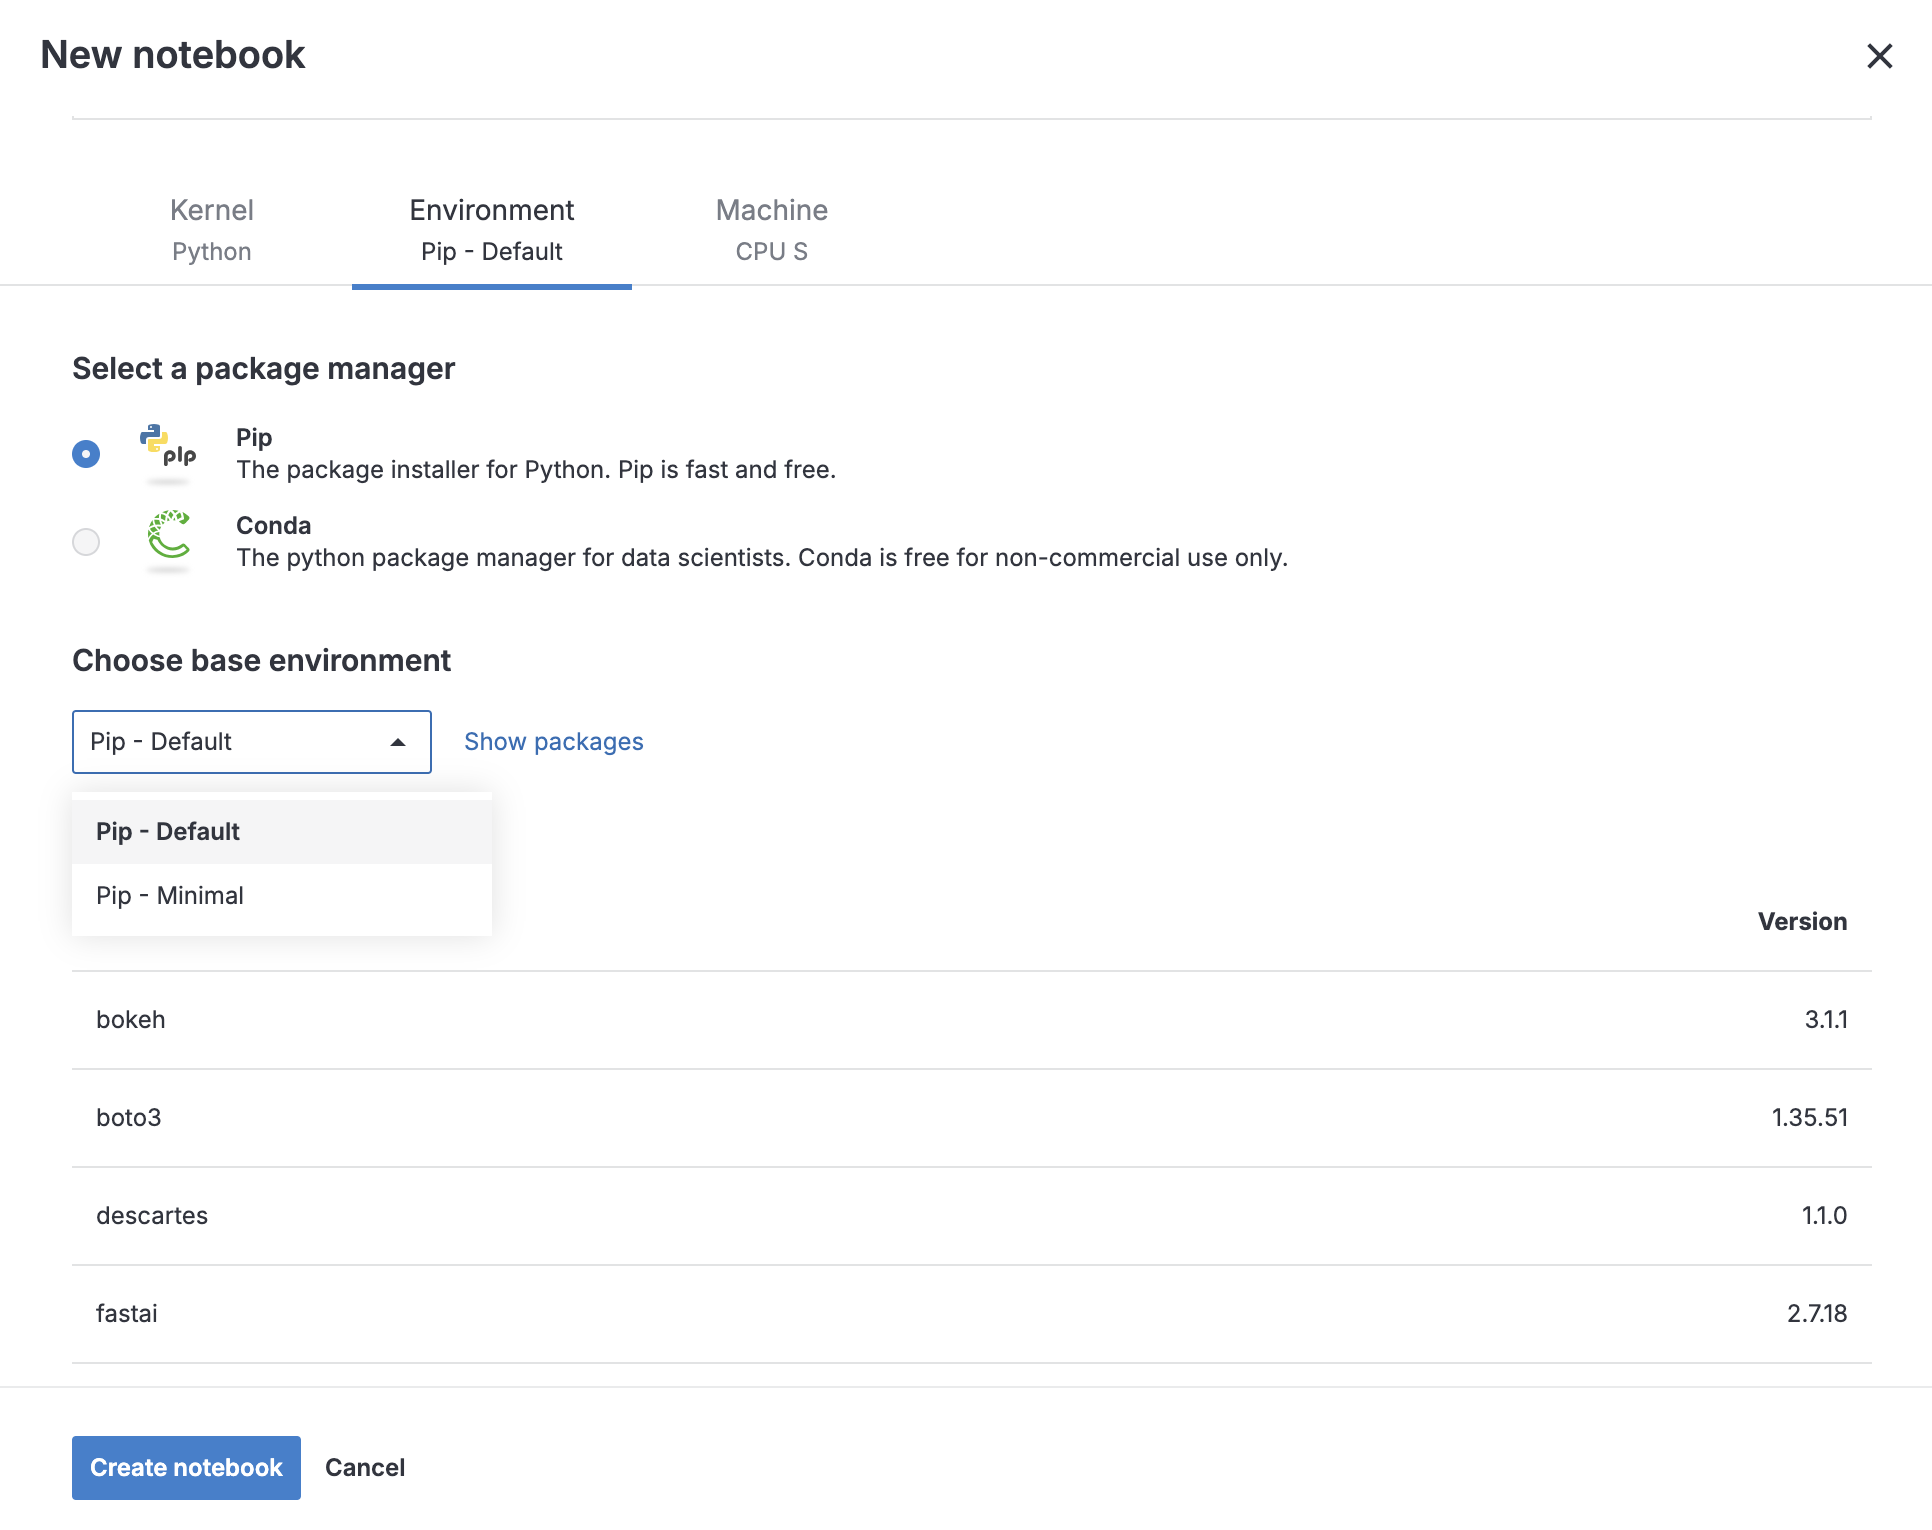The width and height of the screenshot is (1932, 1530).
Task: Select the boto3 package row
Action: click(x=960, y=1117)
